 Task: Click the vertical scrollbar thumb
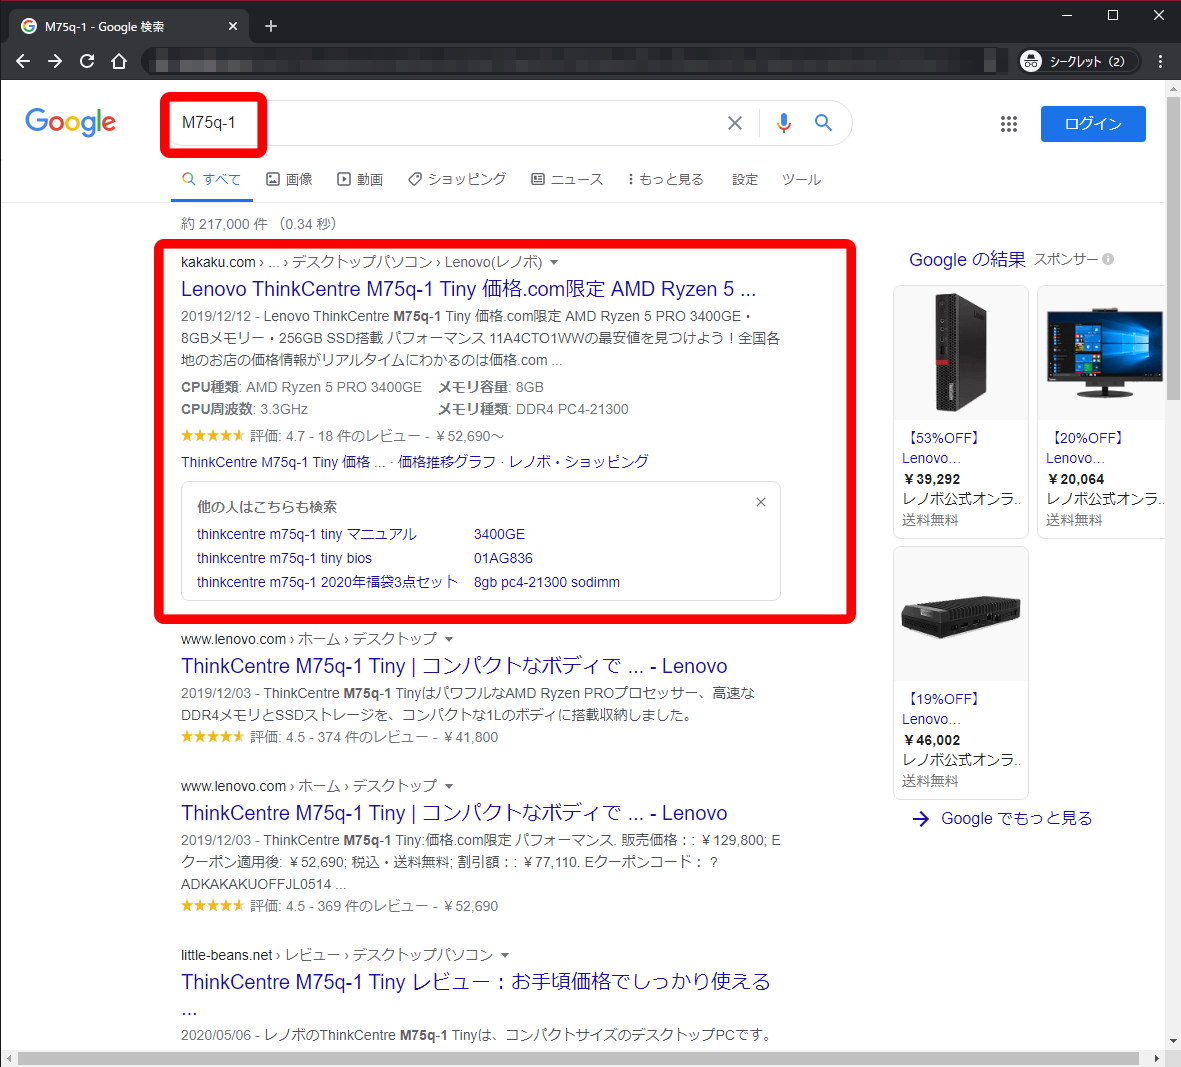[x=1173, y=248]
